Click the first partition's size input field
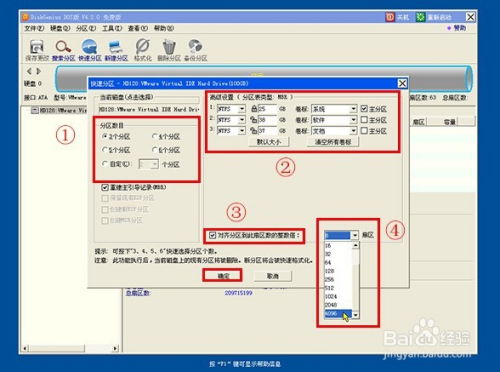Screen dimensions: 500x372 [268, 109]
